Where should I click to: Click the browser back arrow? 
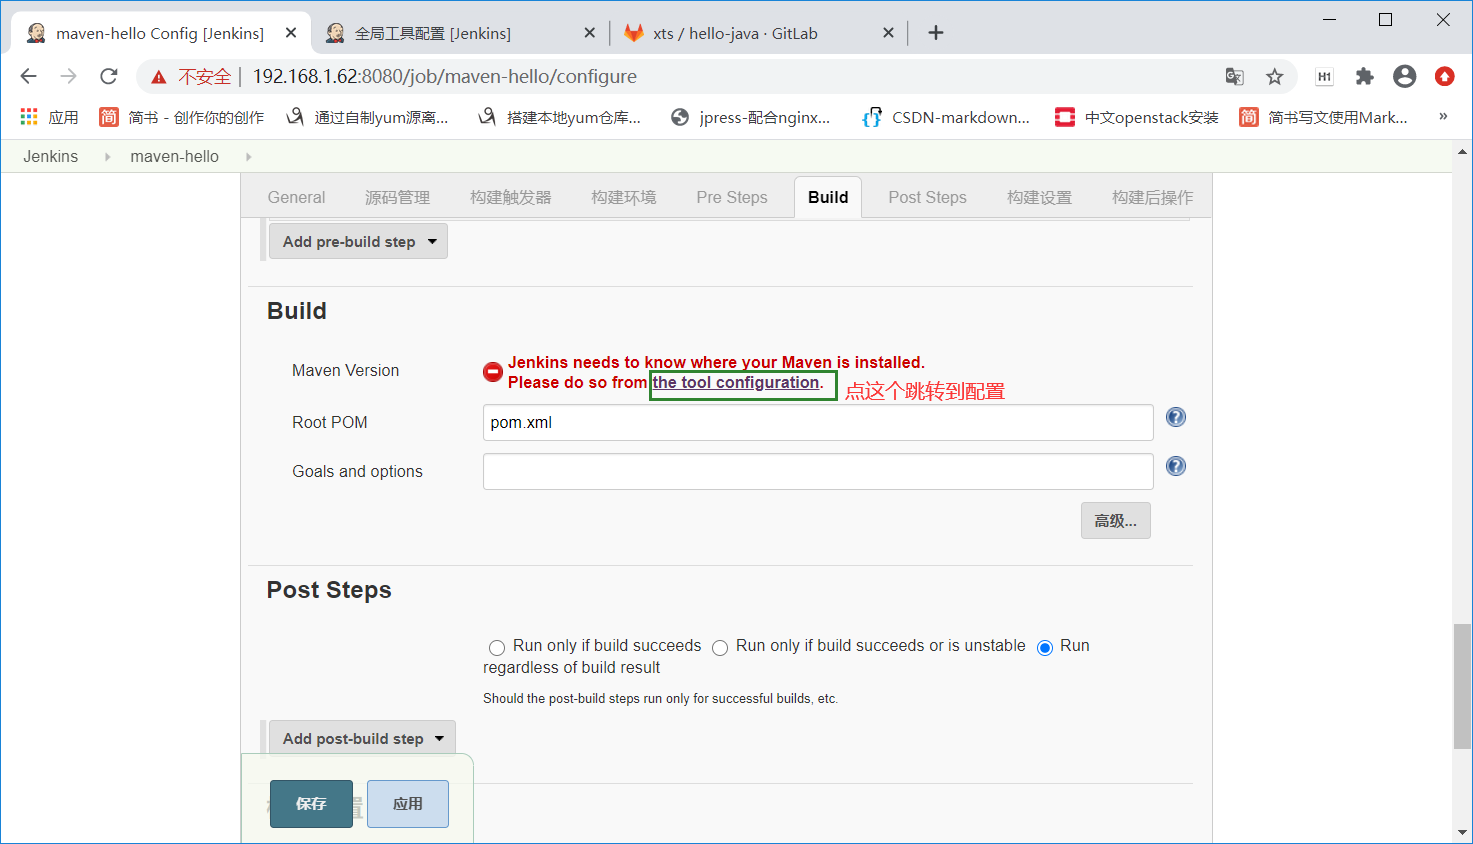pos(28,76)
